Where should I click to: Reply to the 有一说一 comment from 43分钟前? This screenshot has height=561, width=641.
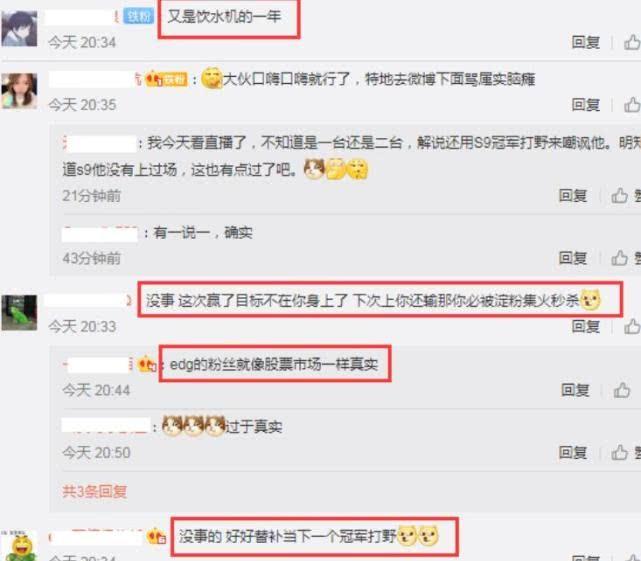[x=573, y=258]
